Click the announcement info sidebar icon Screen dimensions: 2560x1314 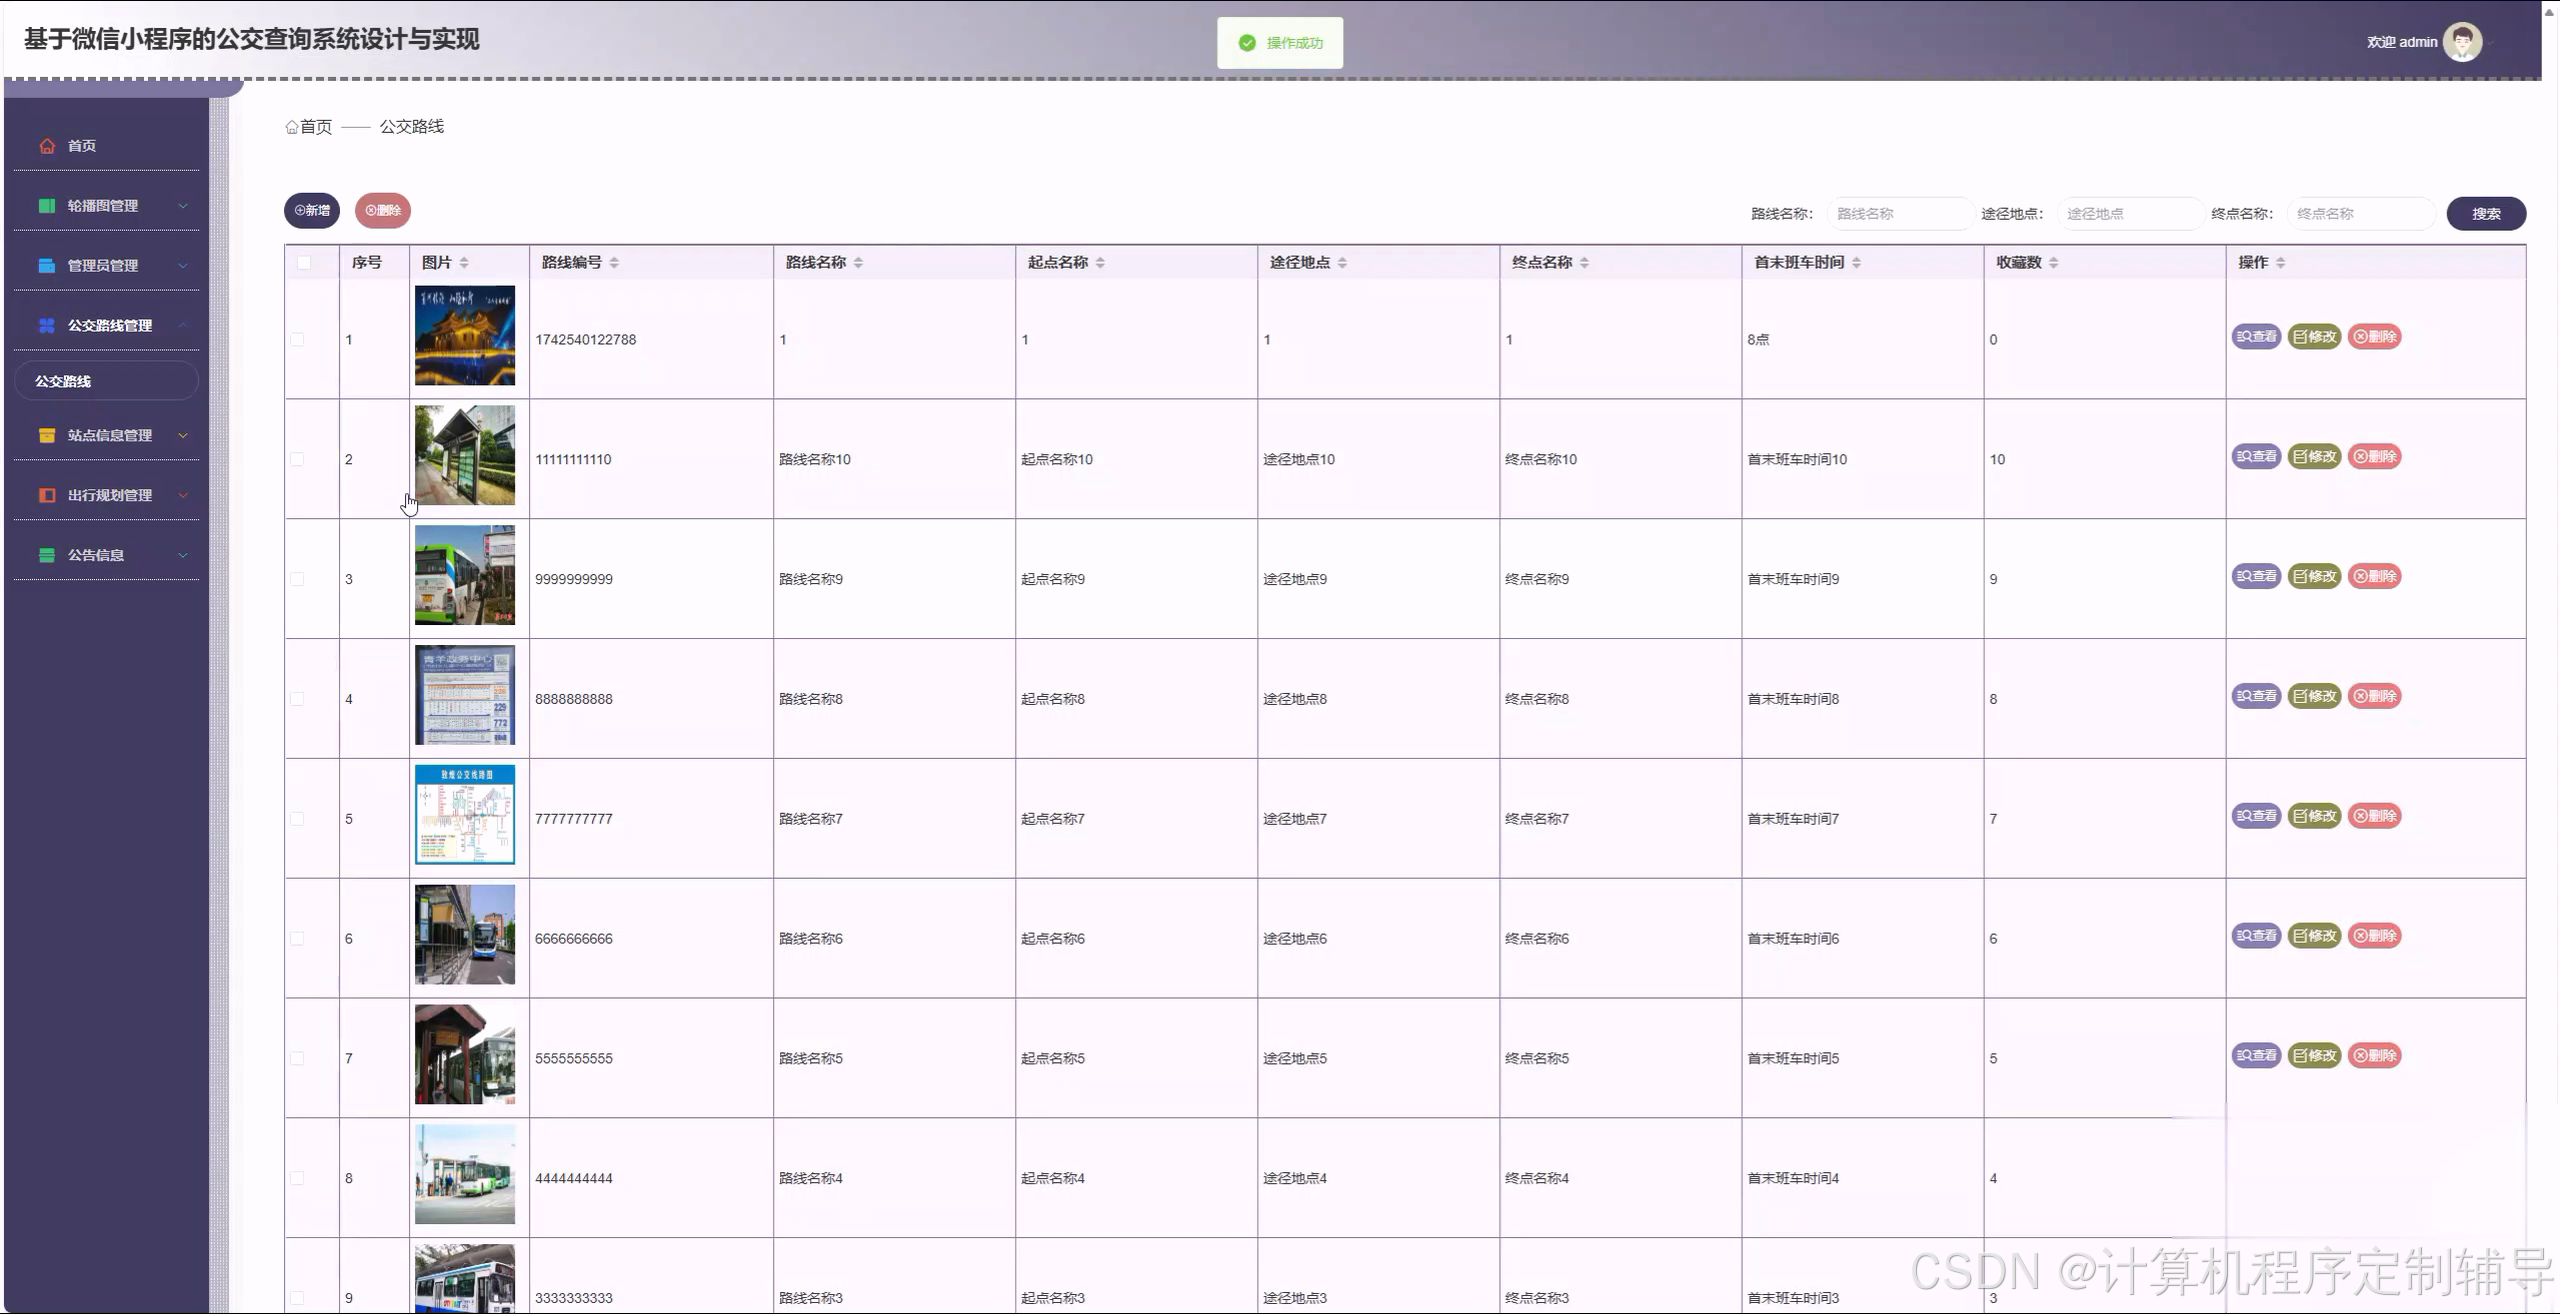click(47, 555)
